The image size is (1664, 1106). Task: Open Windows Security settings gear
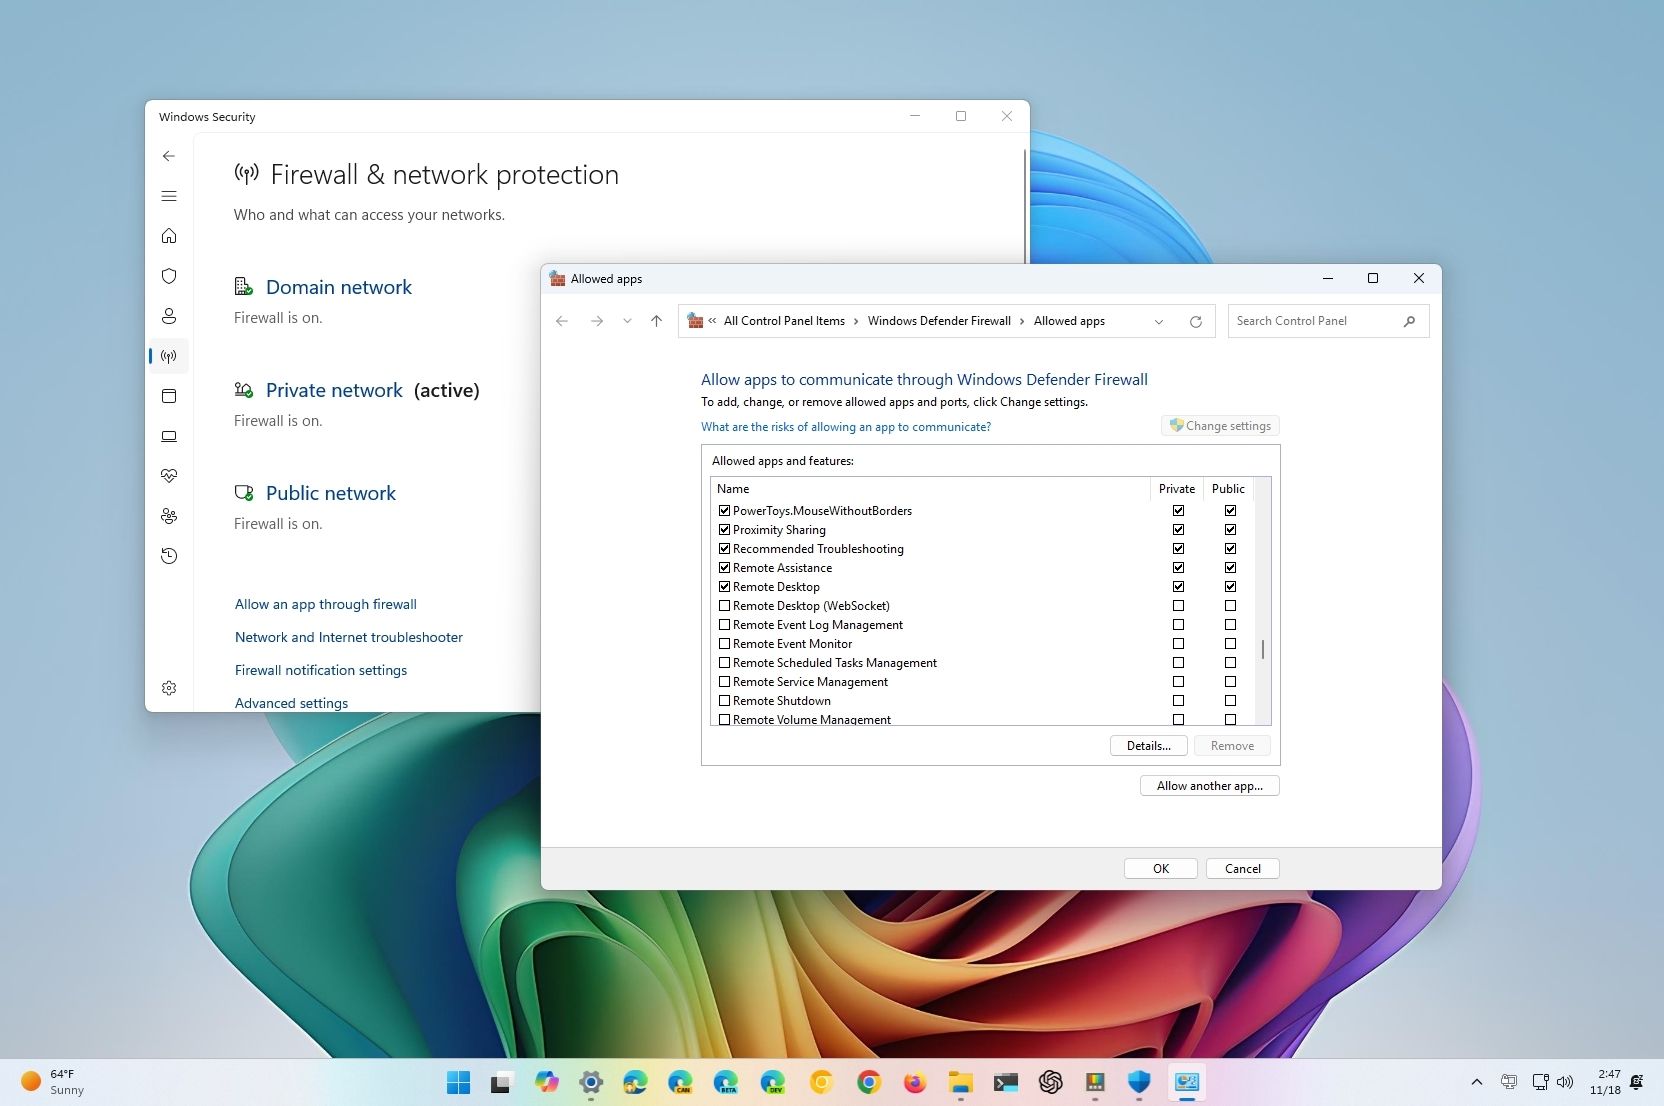click(x=169, y=687)
